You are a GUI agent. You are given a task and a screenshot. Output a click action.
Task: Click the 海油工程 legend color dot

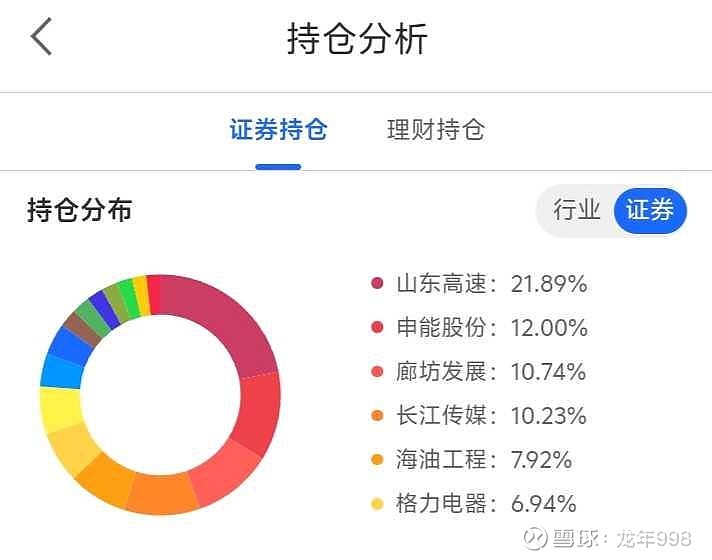tap(377, 460)
